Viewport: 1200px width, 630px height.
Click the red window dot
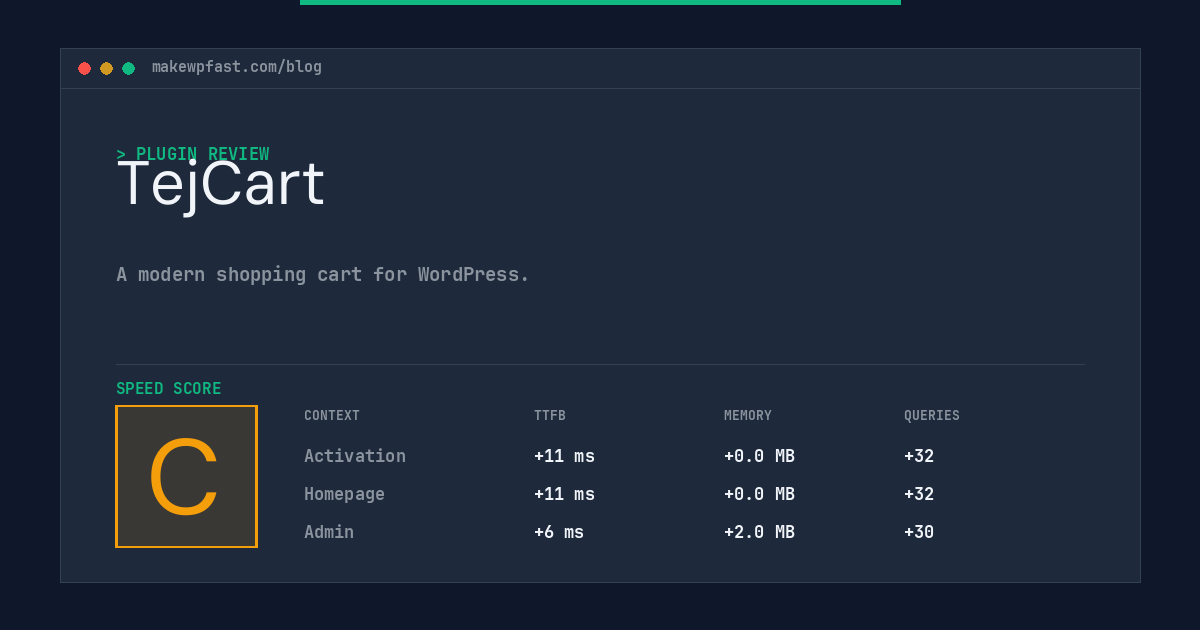tap(84, 68)
